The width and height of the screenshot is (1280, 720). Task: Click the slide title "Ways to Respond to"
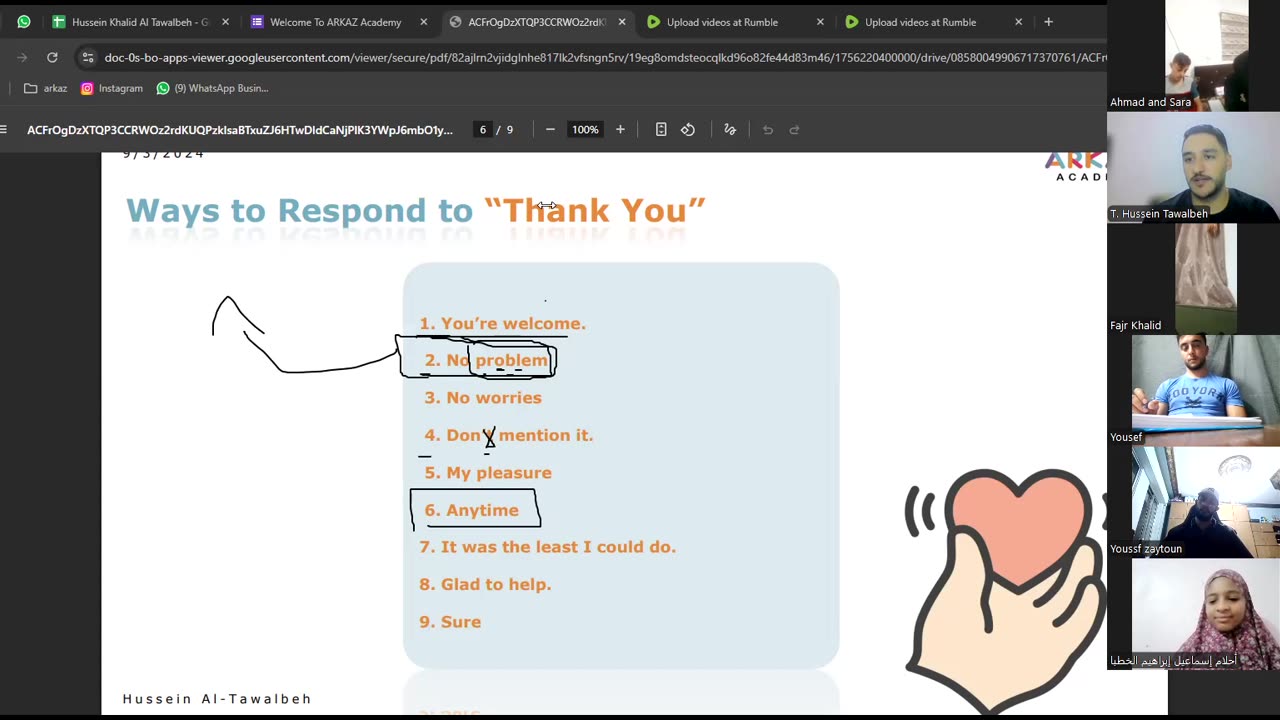tap(299, 211)
